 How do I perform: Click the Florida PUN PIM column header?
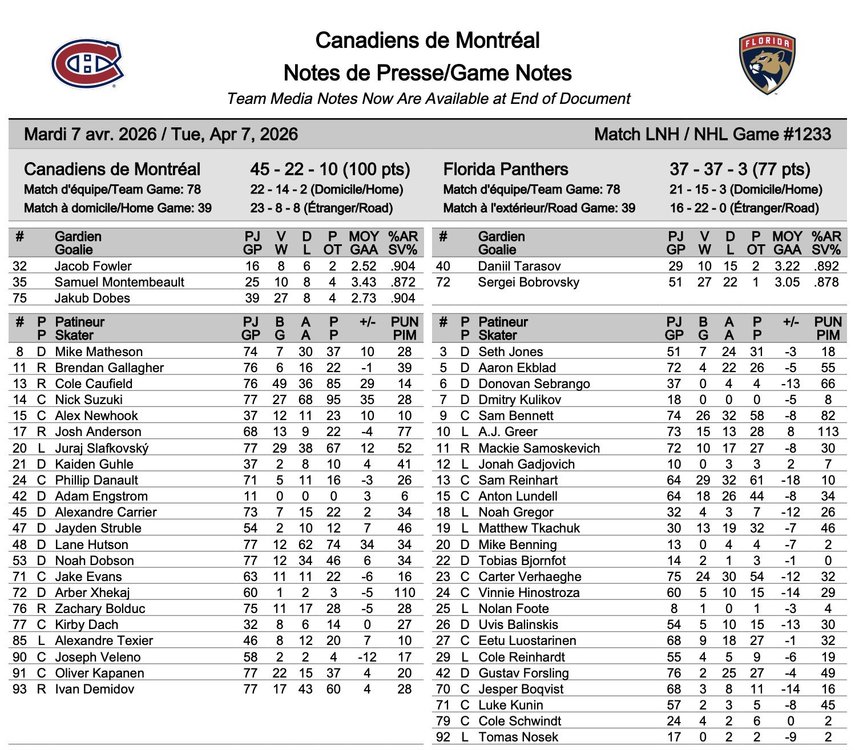tap(828, 328)
